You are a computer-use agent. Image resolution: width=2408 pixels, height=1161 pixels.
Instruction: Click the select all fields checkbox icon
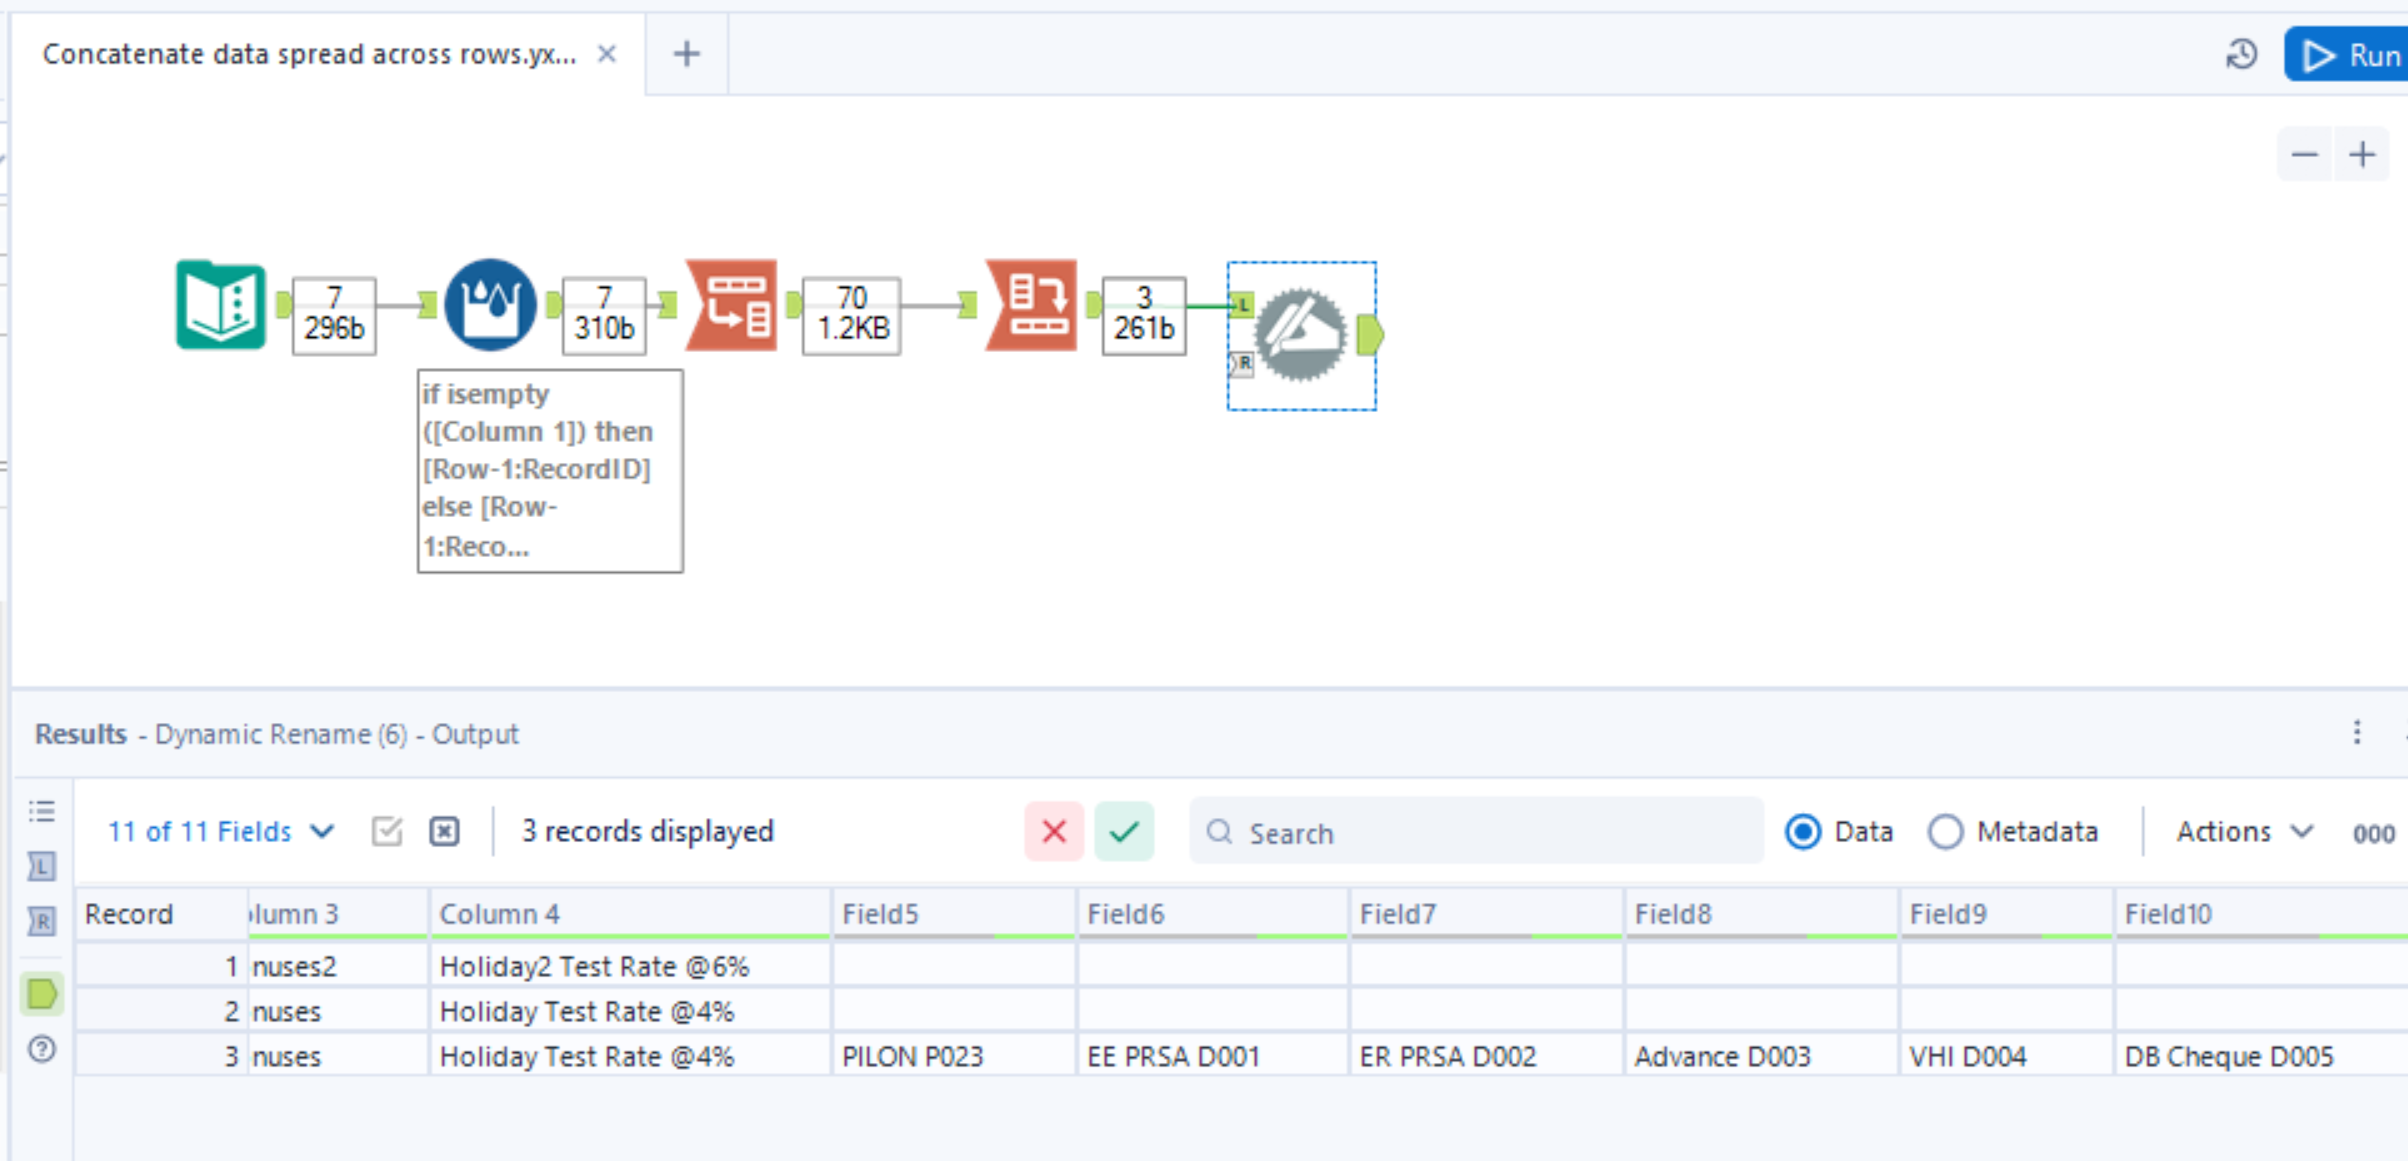click(387, 832)
